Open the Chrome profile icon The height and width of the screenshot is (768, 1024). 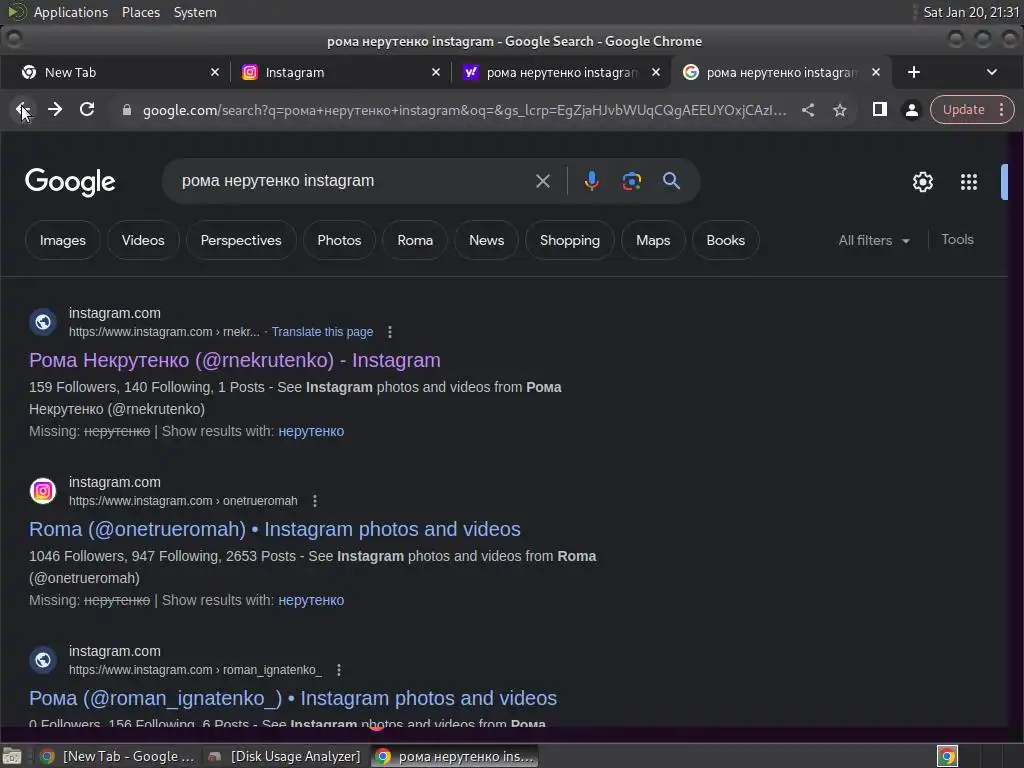click(912, 110)
